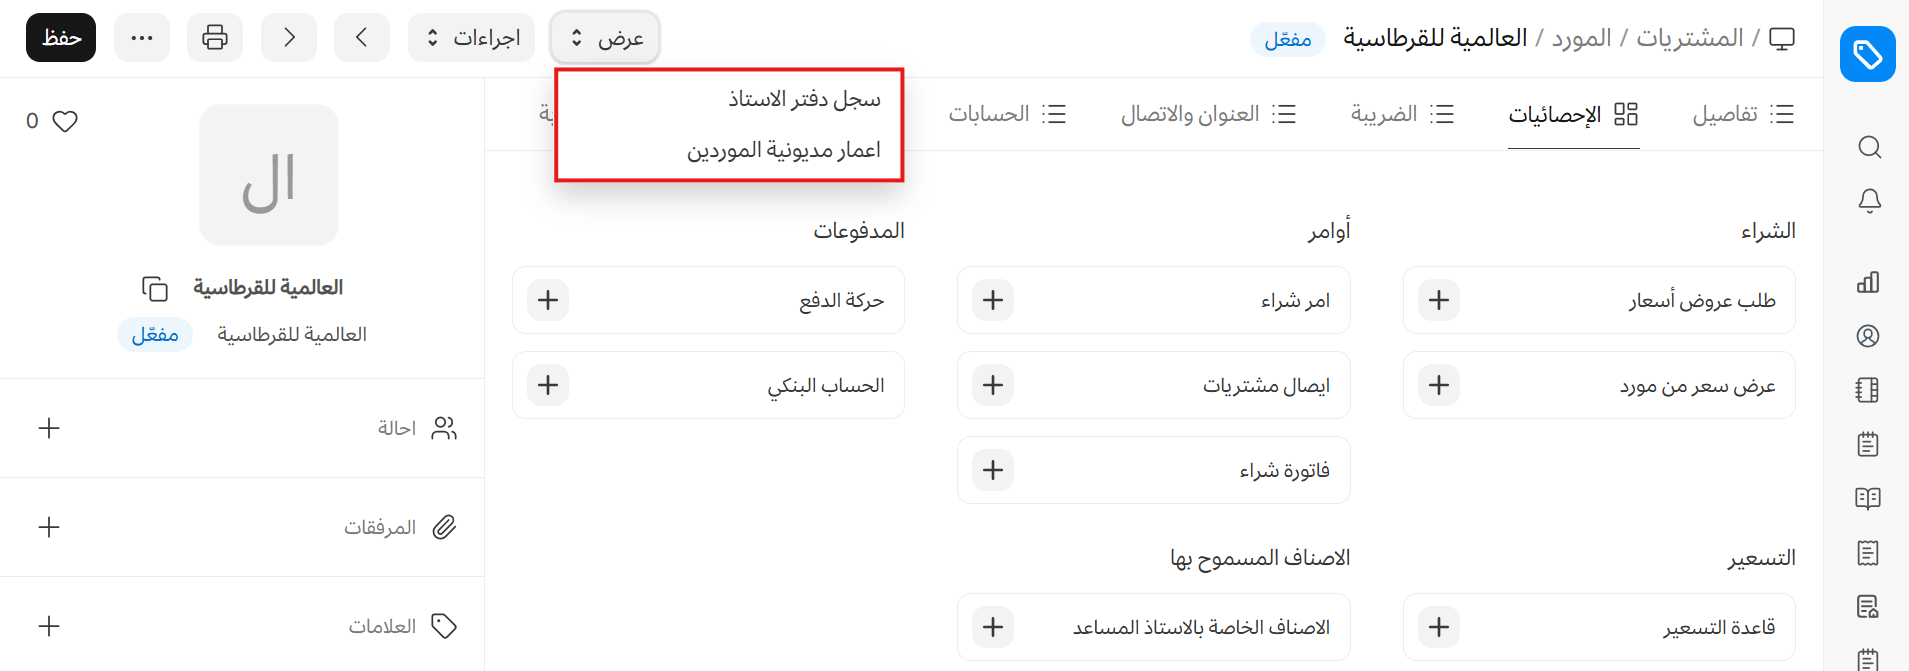The image size is (1909, 671).
Task: Click the blue tag app icon
Action: tap(1867, 54)
